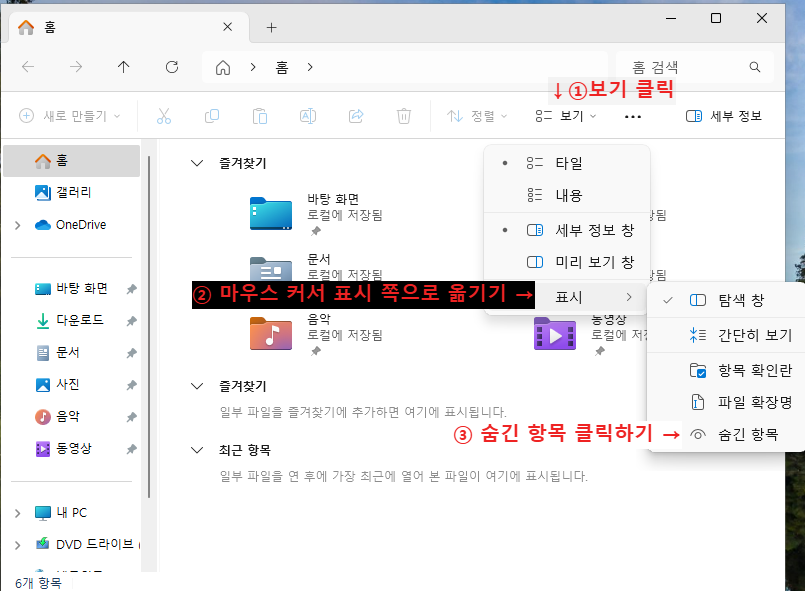Select 내 PC in the sidebar

pos(61,512)
